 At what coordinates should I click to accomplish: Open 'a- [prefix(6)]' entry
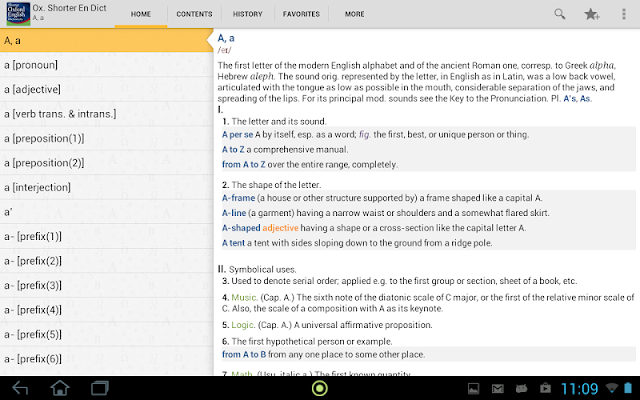(107, 359)
